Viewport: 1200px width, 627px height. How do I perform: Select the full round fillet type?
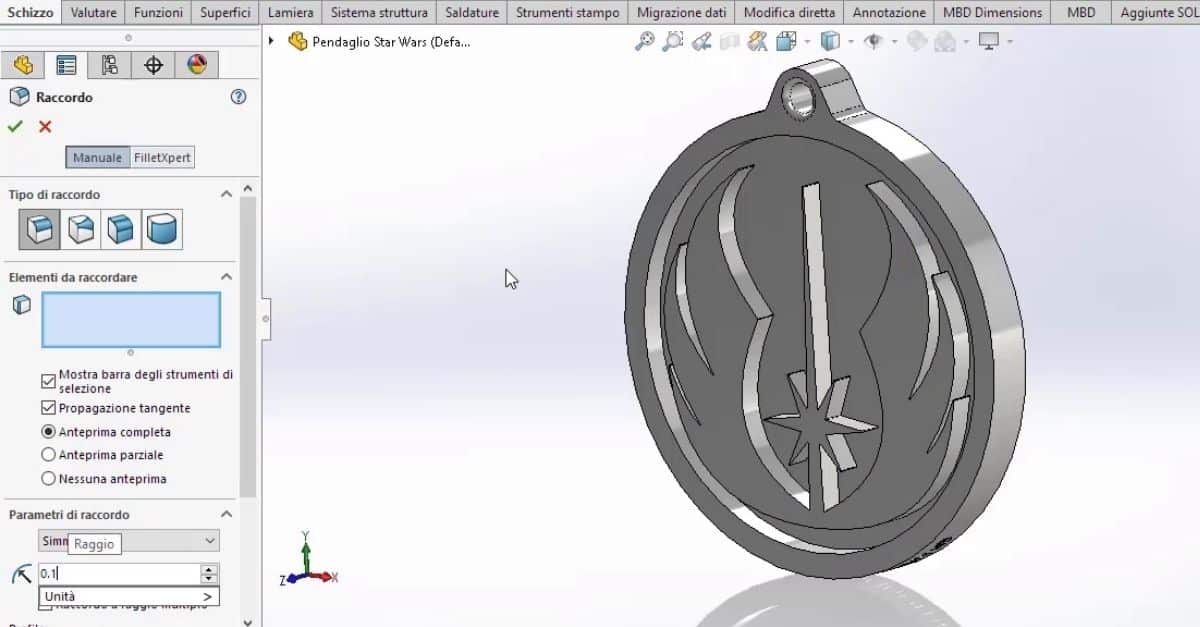click(x=161, y=228)
